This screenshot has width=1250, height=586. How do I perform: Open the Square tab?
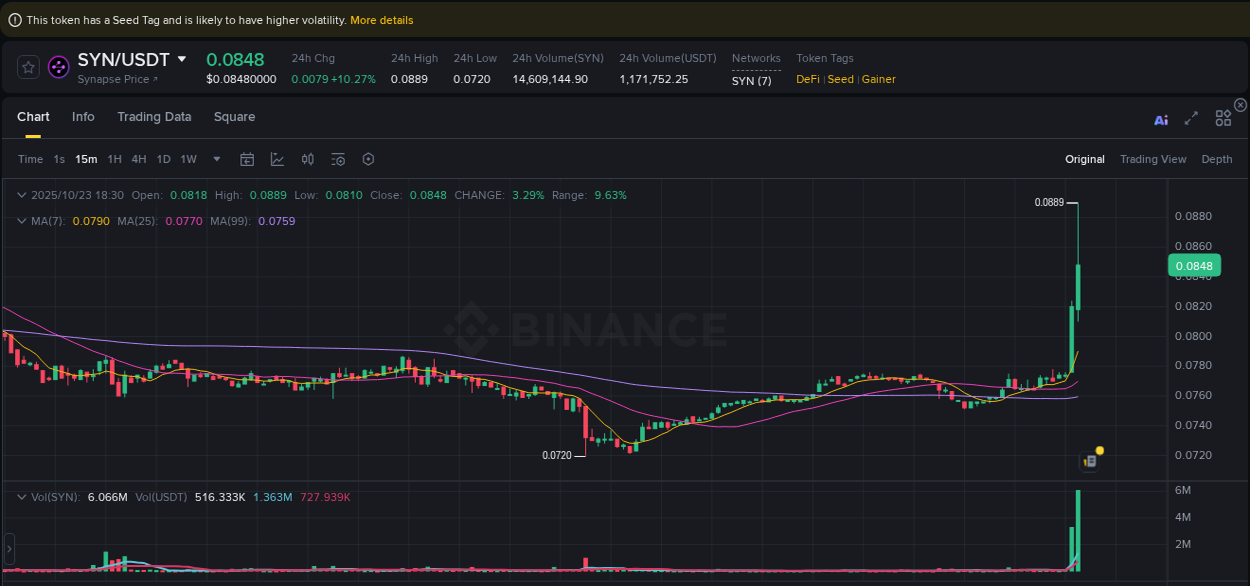[x=234, y=117]
